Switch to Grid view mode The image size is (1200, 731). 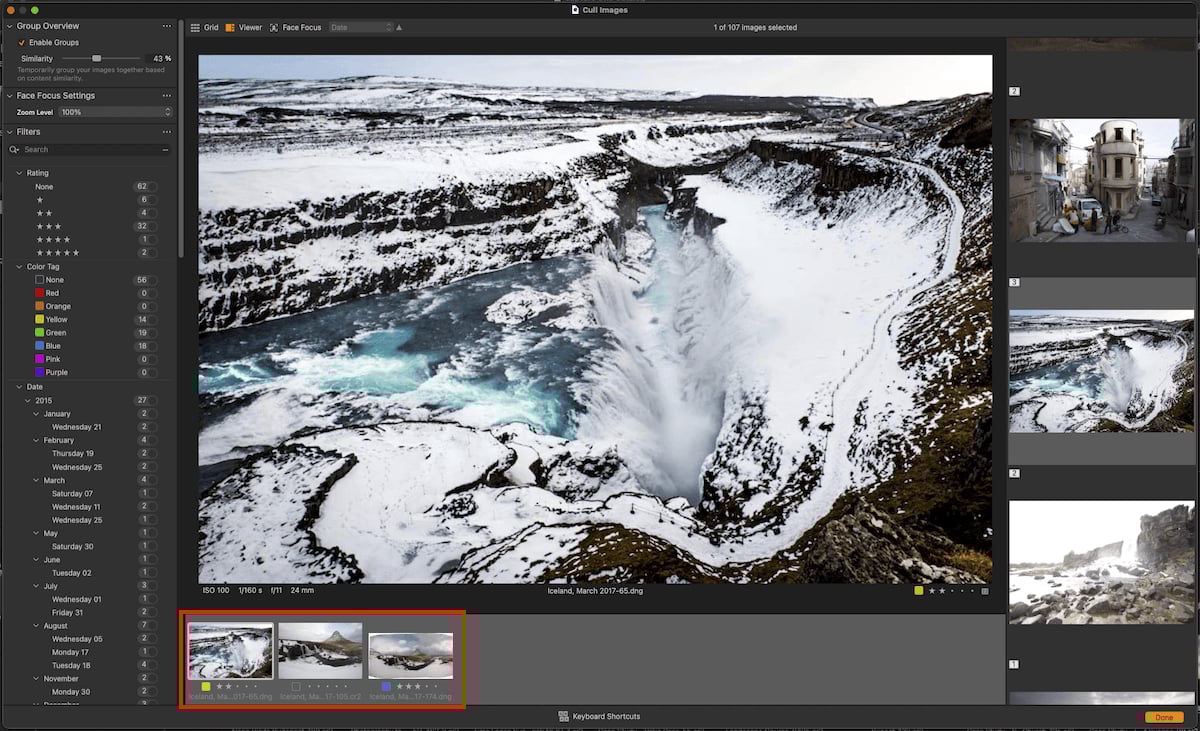(205, 27)
